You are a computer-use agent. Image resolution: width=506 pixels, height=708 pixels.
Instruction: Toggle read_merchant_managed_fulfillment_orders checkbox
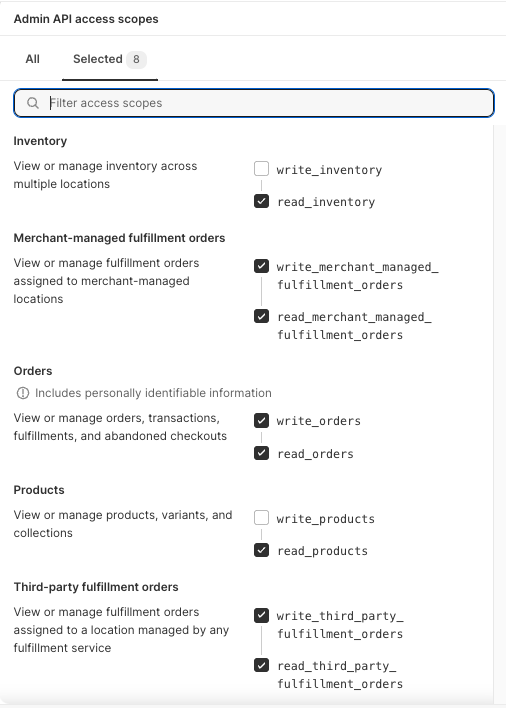(x=261, y=316)
